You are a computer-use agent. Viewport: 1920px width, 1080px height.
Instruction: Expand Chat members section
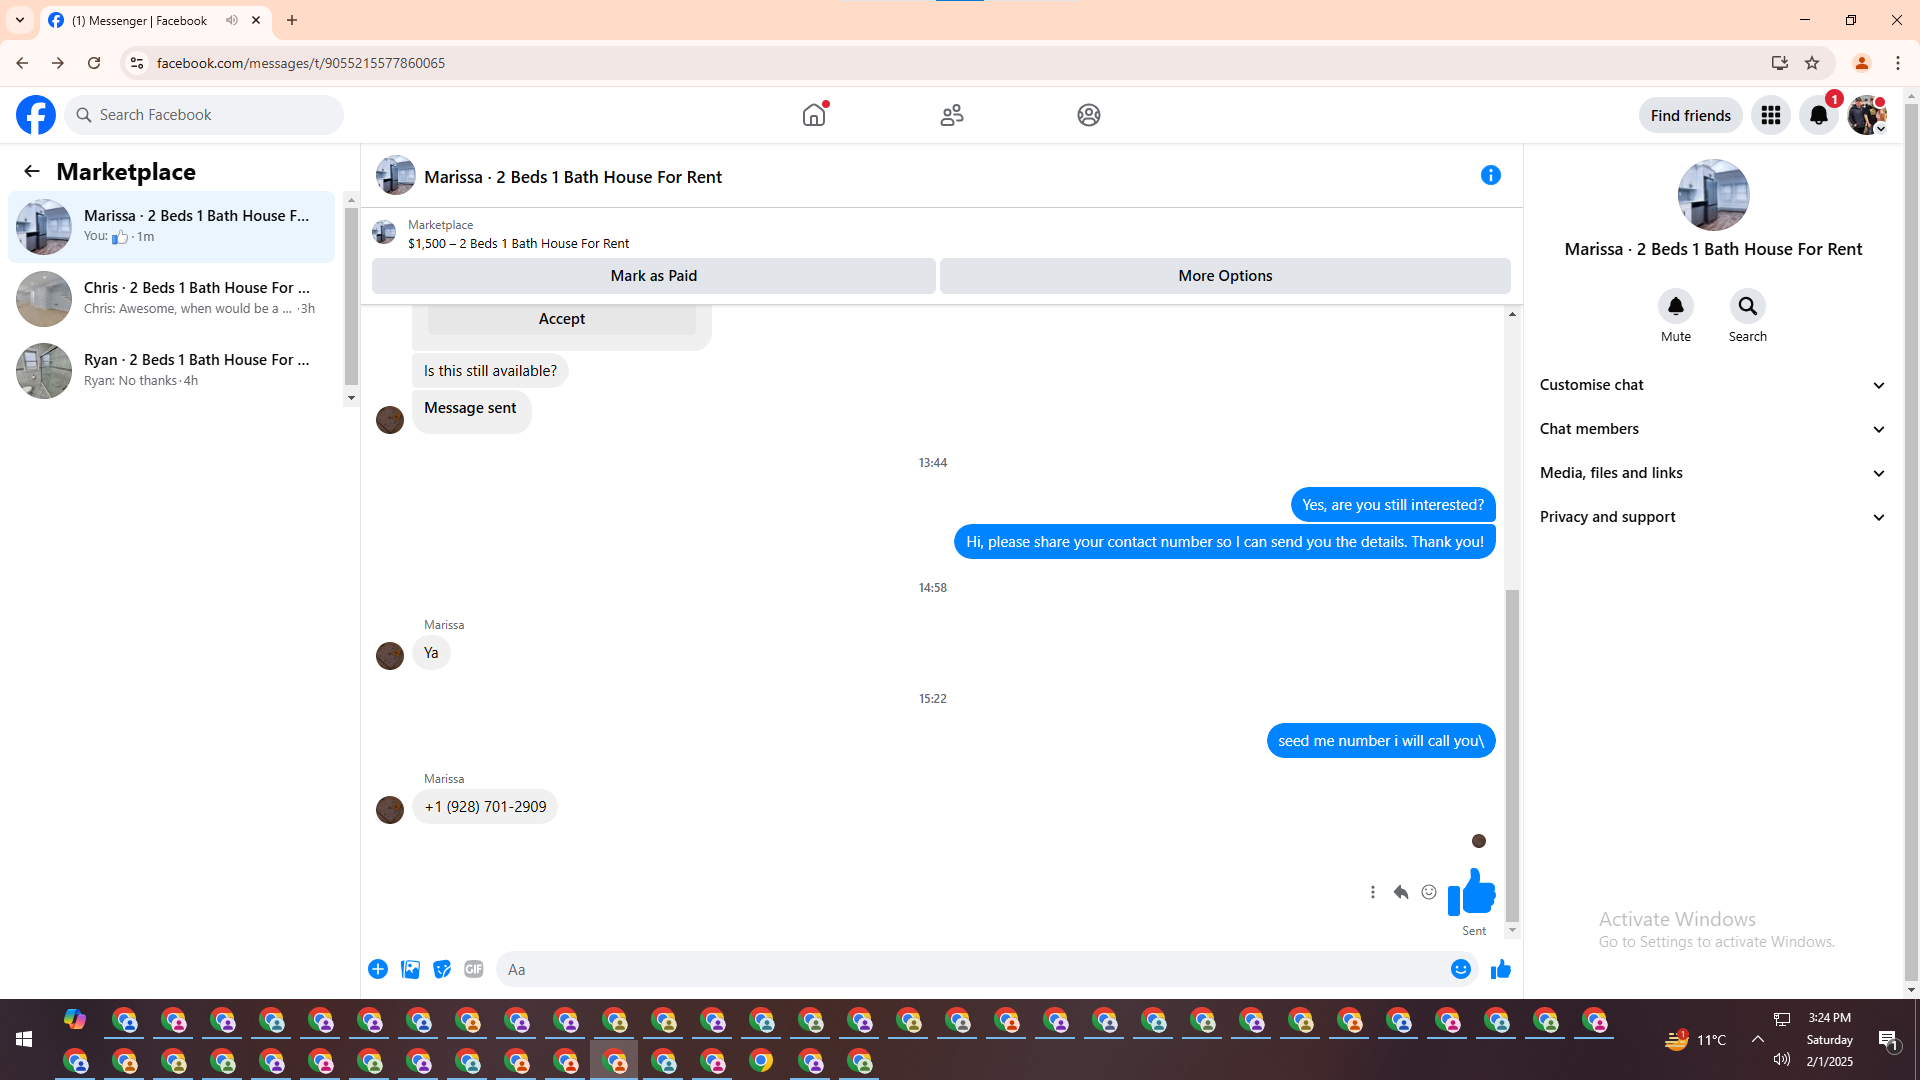coord(1712,429)
